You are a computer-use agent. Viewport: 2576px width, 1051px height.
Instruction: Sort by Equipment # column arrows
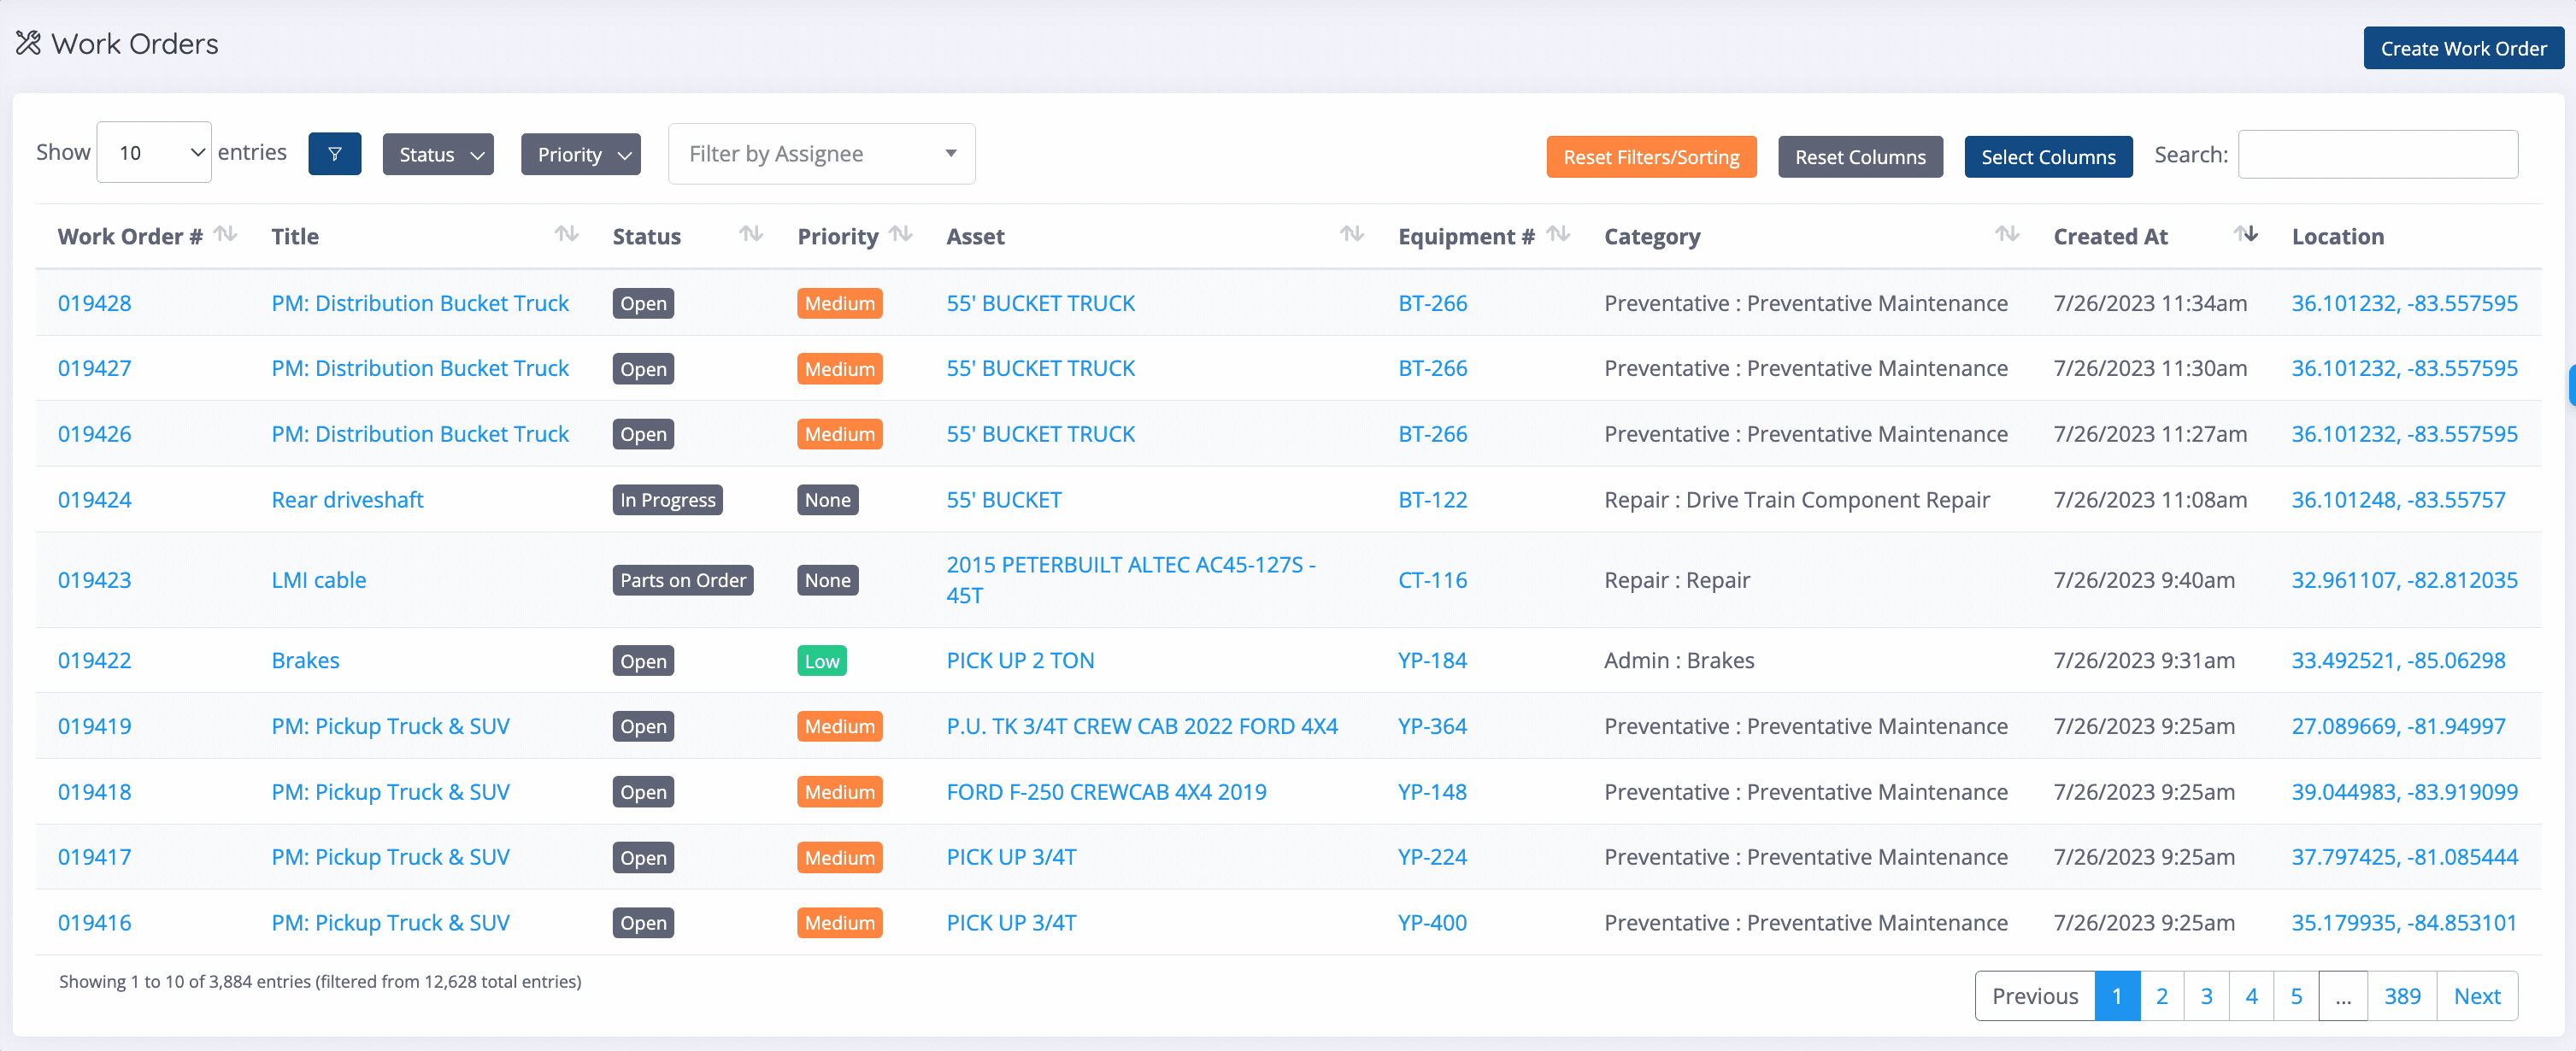point(1558,235)
